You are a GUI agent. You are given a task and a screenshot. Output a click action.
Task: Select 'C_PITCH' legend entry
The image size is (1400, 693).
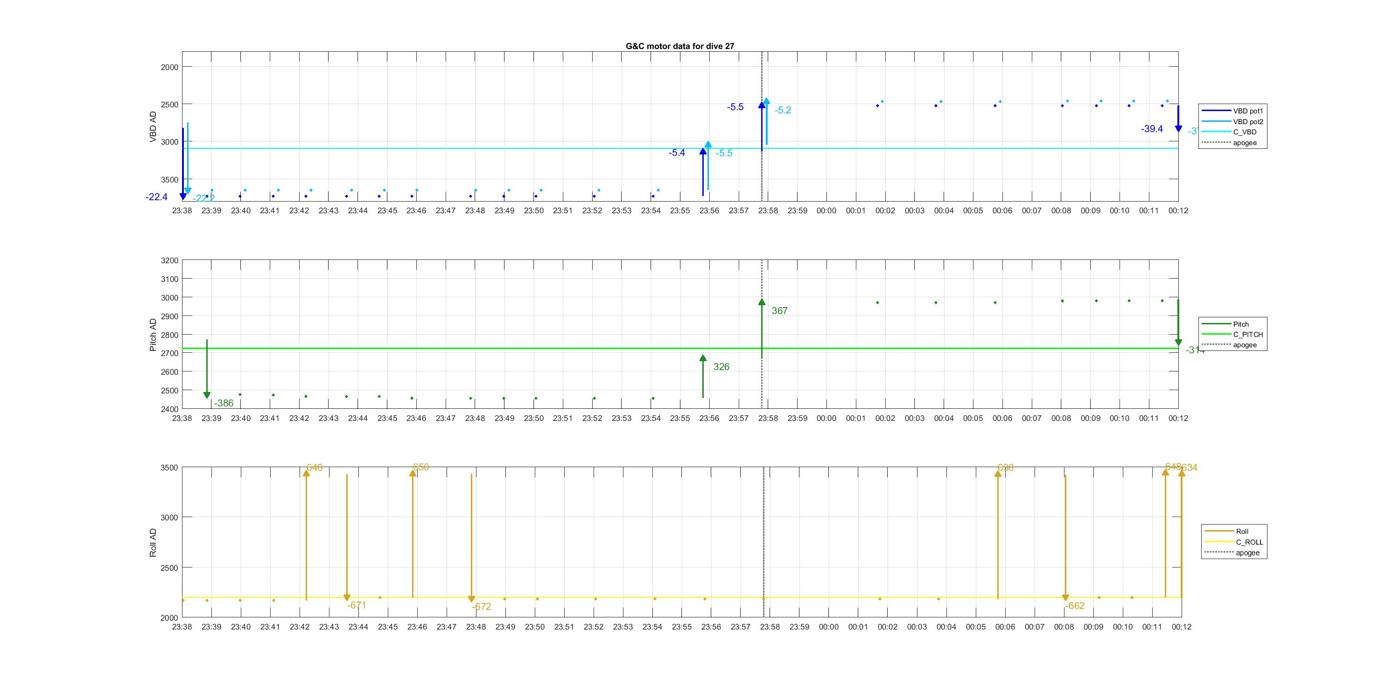(x=1234, y=334)
